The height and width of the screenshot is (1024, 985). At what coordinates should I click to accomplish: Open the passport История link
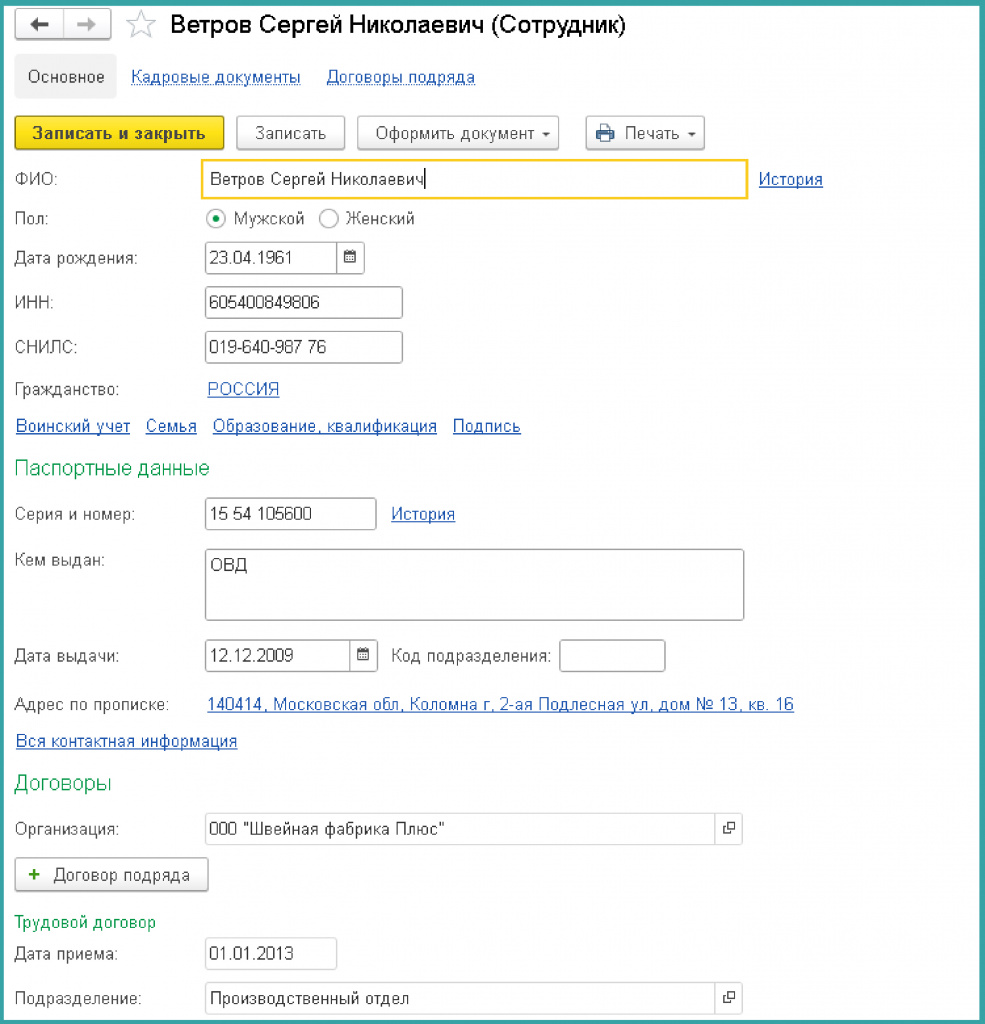pos(423,514)
